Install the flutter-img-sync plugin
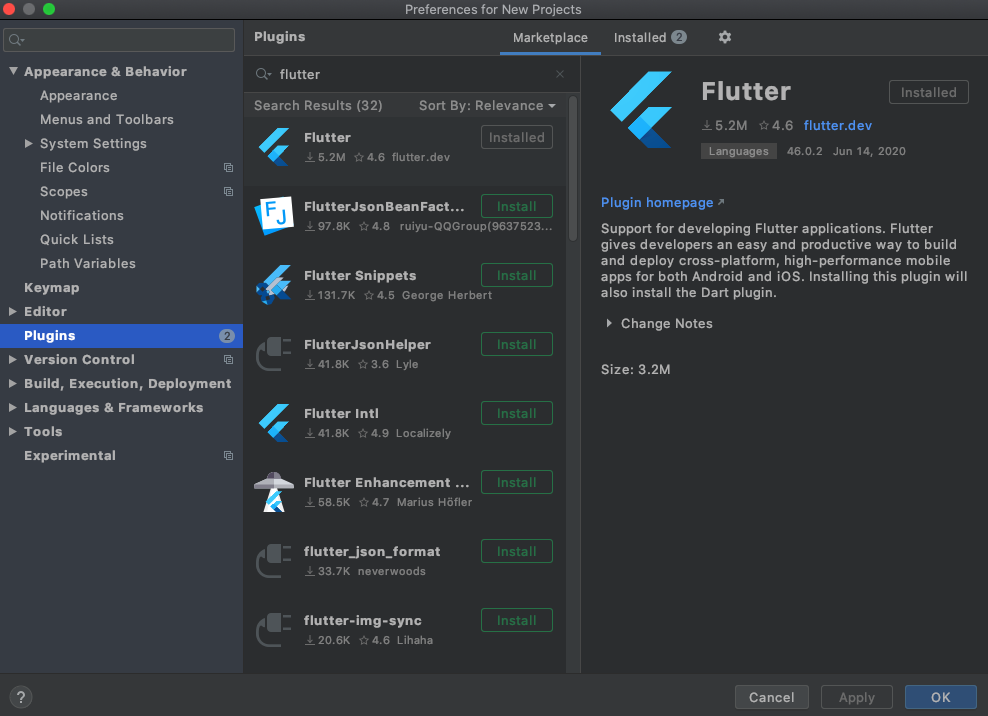 (517, 620)
